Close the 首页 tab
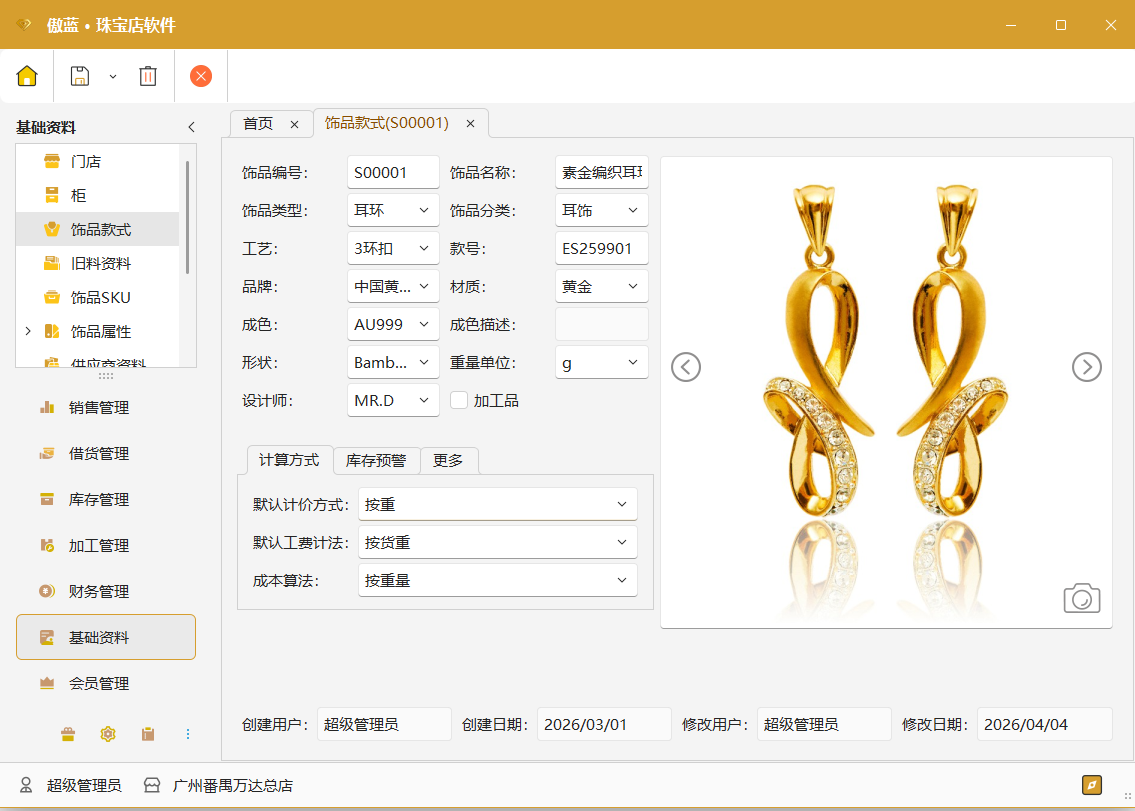 coord(295,125)
